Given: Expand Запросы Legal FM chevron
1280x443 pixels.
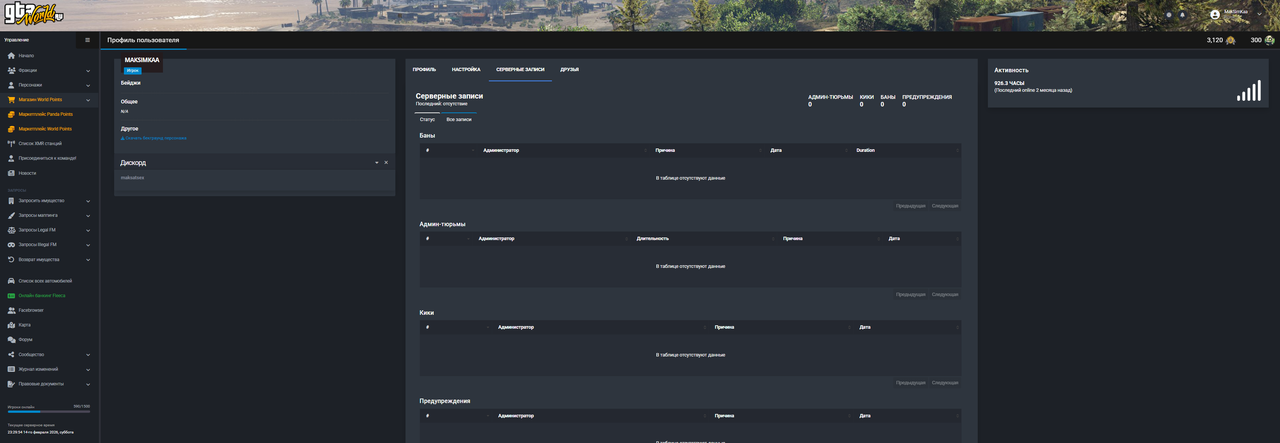Looking at the screenshot, I should coord(88,230).
